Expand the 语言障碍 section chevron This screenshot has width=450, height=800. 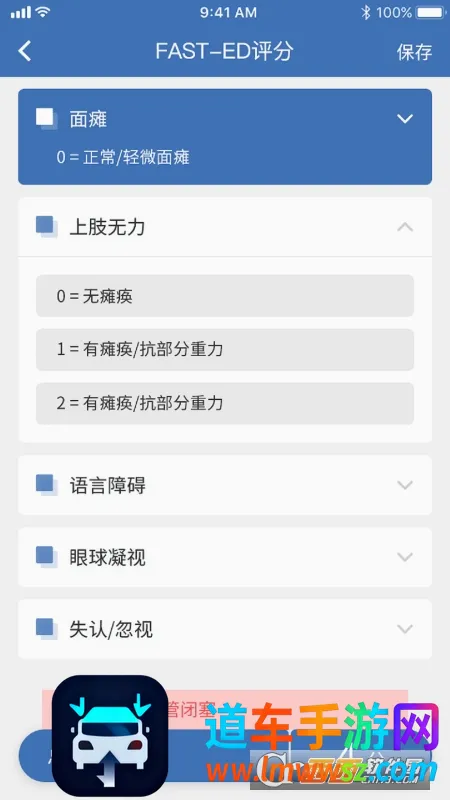tap(405, 485)
